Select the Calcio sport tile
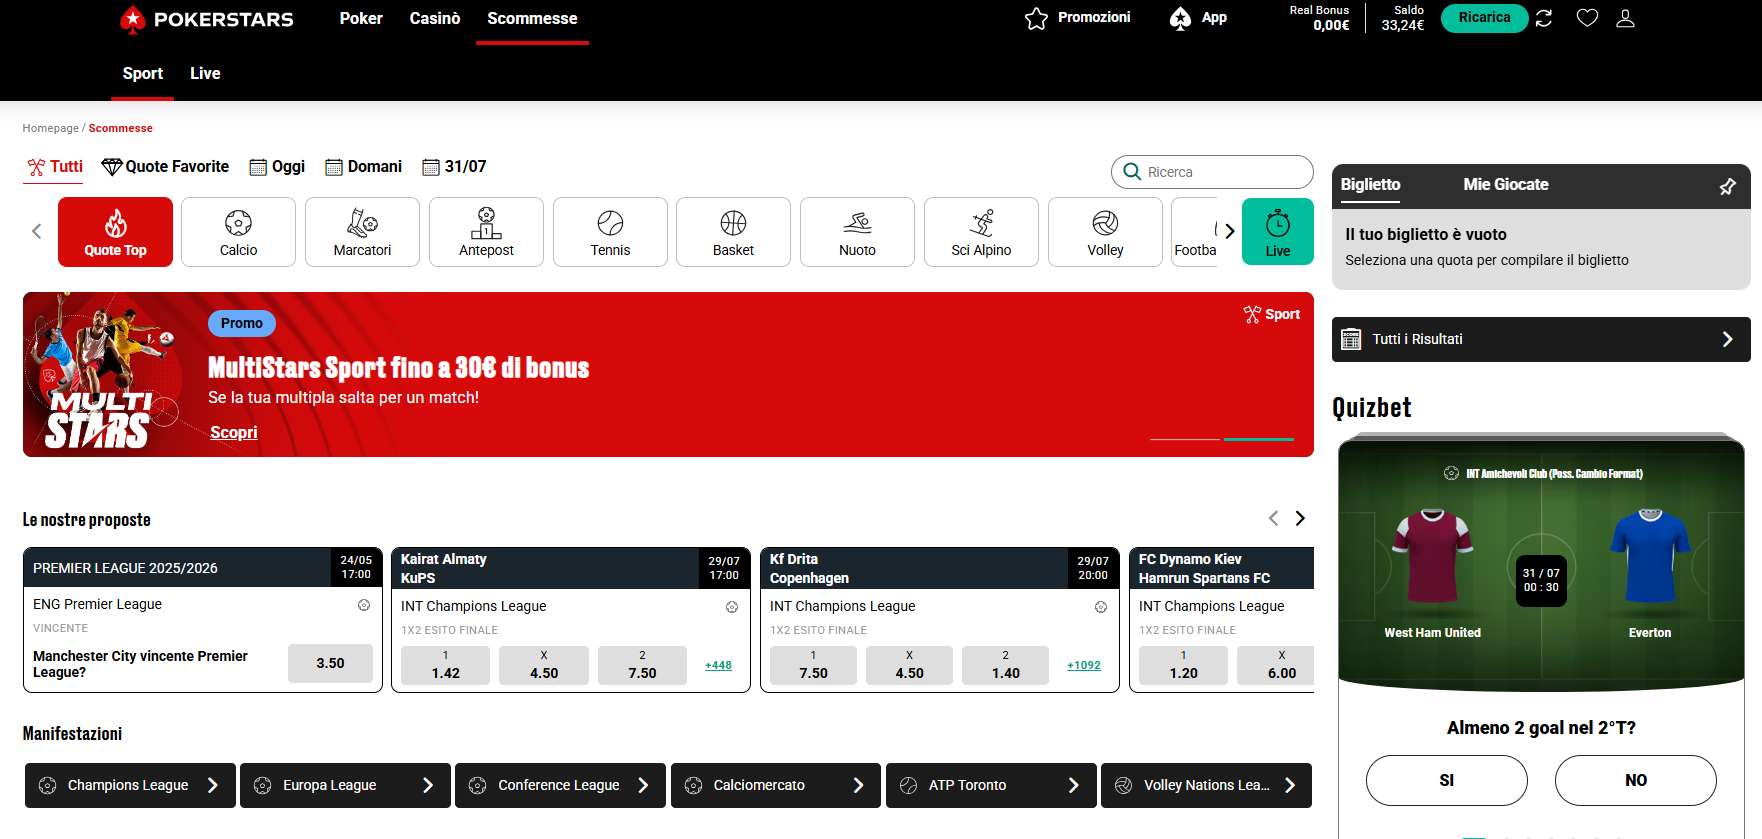1762x839 pixels. pyautogui.click(x=238, y=232)
